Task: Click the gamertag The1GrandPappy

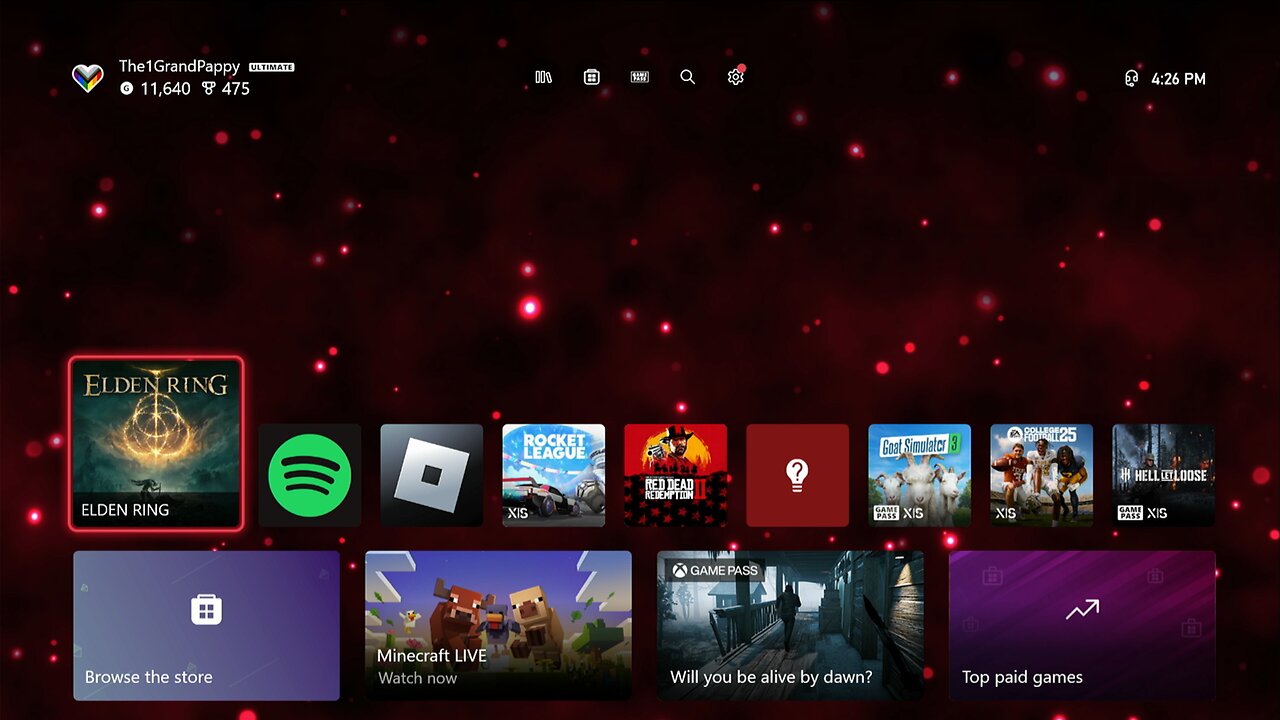Action: pyautogui.click(x=179, y=66)
